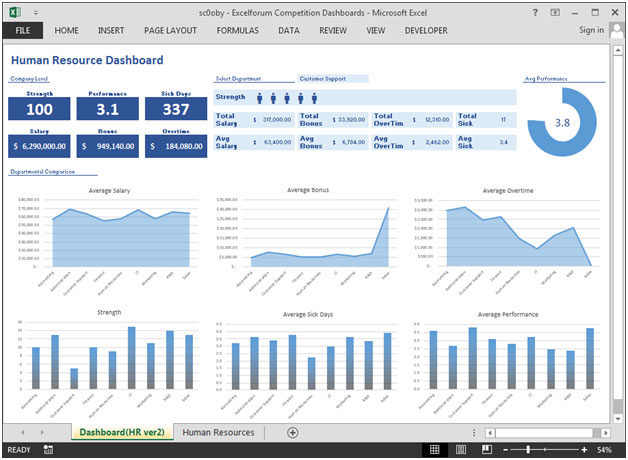Click the zoom slider handle
The height and width of the screenshot is (460, 628).
tap(528, 450)
